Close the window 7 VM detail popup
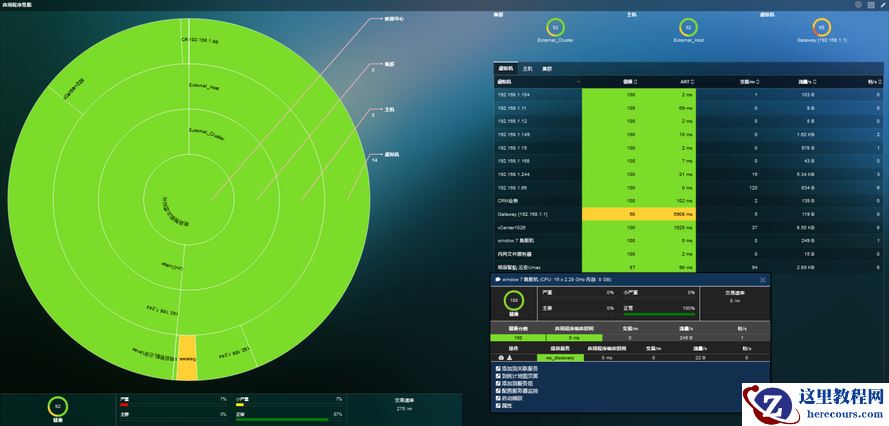This screenshot has width=889, height=426. point(763,280)
